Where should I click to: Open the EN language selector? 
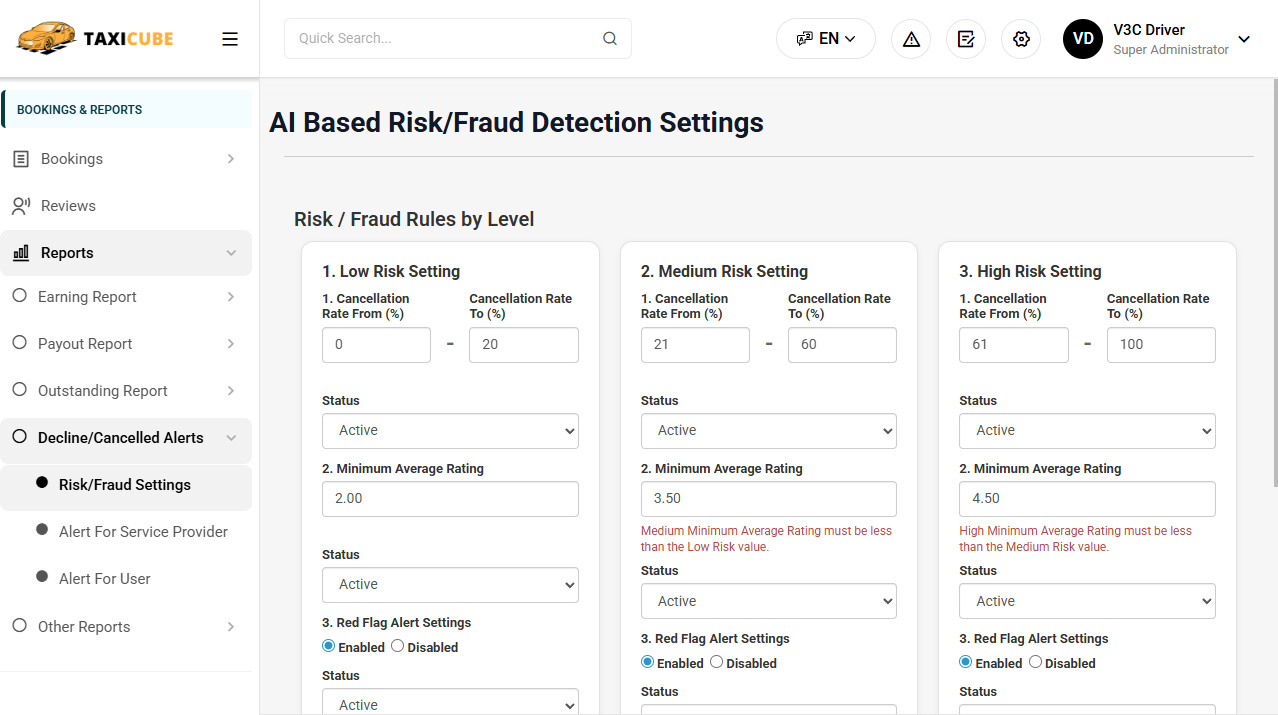pyautogui.click(x=826, y=39)
